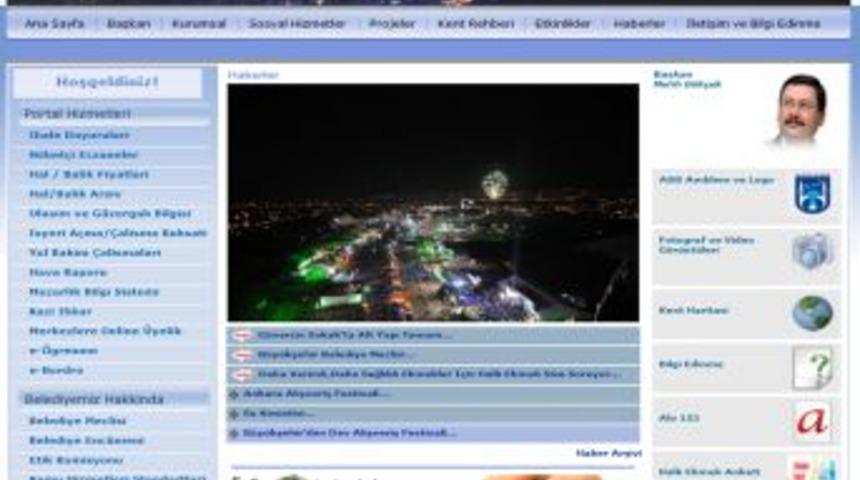Viewport: 860px width, 480px height.
Task: Click the red icon beside the second news headline
Action: pos(242,355)
